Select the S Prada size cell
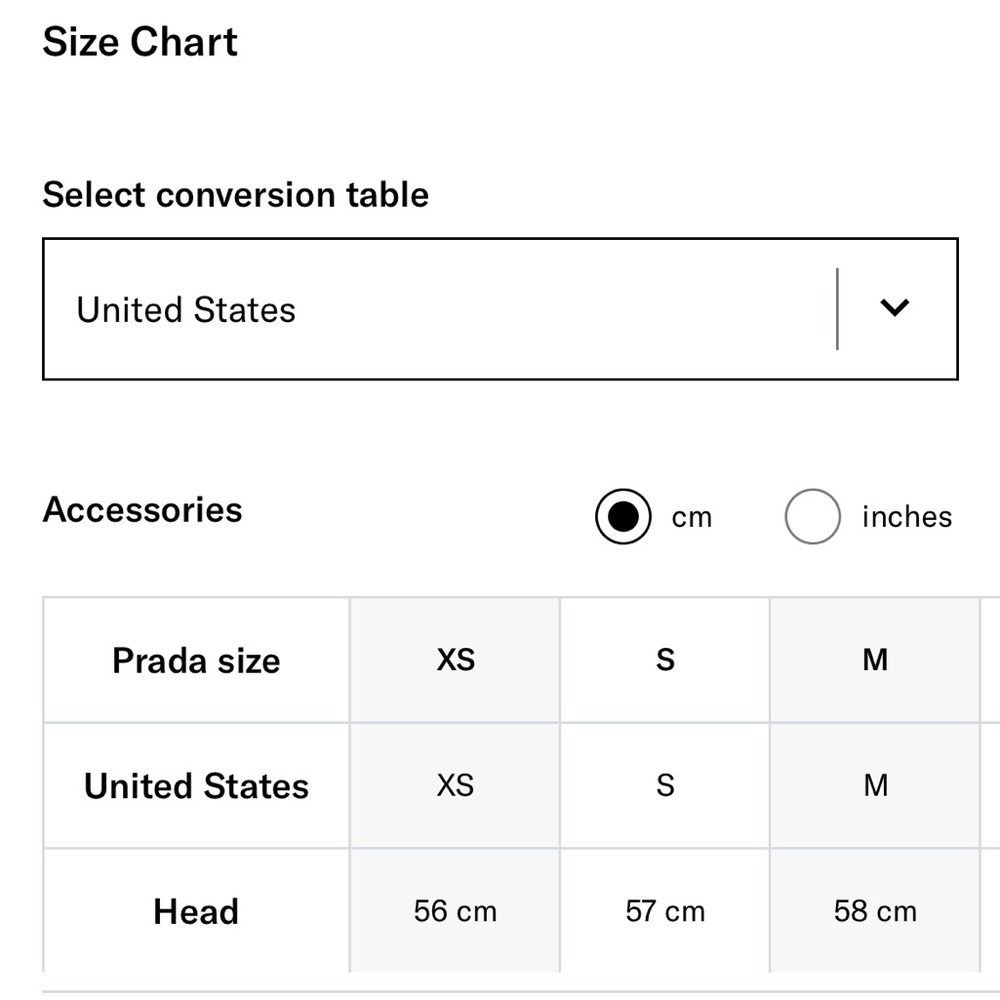The image size is (1000, 1000). [x=665, y=660]
